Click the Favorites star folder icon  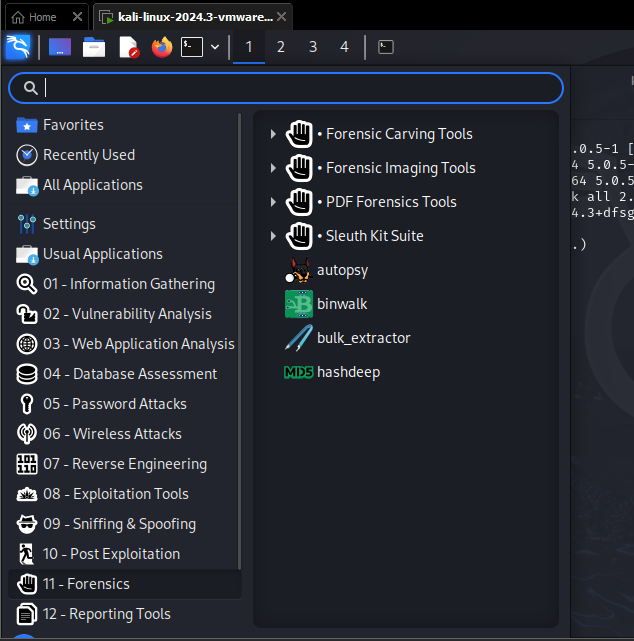click(x=27, y=125)
